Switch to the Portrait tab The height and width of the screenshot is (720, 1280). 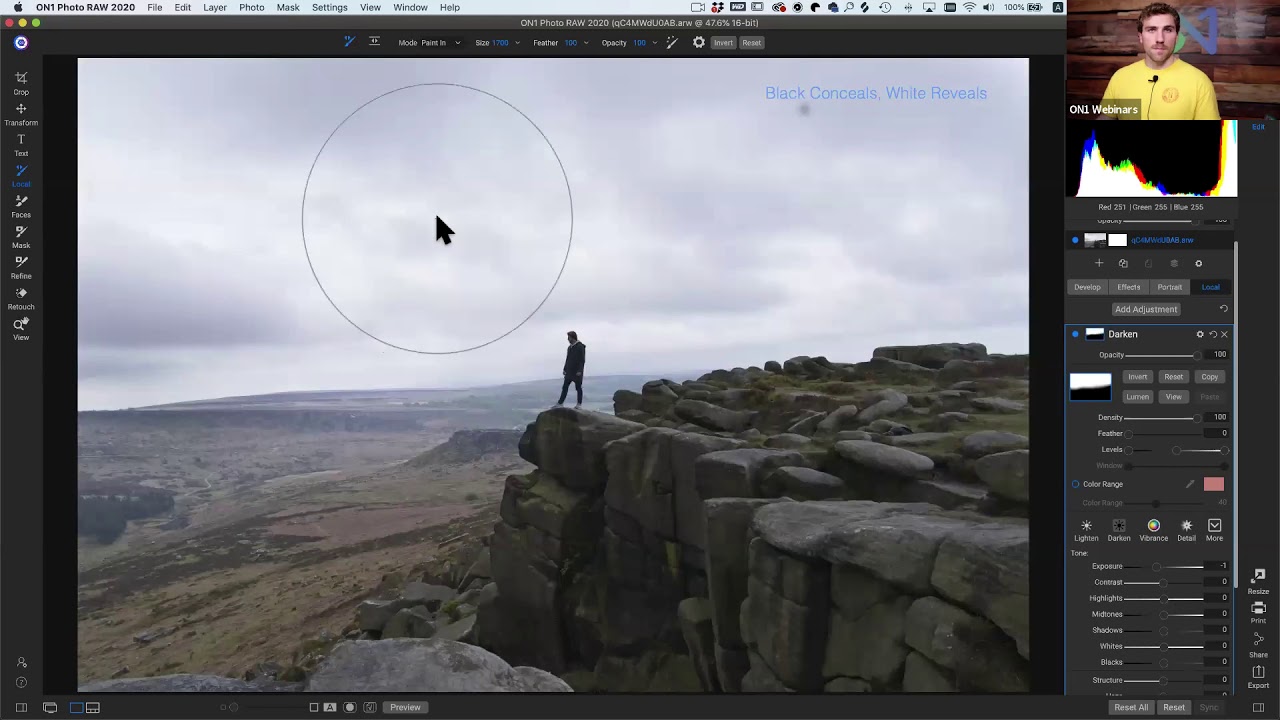[x=1169, y=287]
